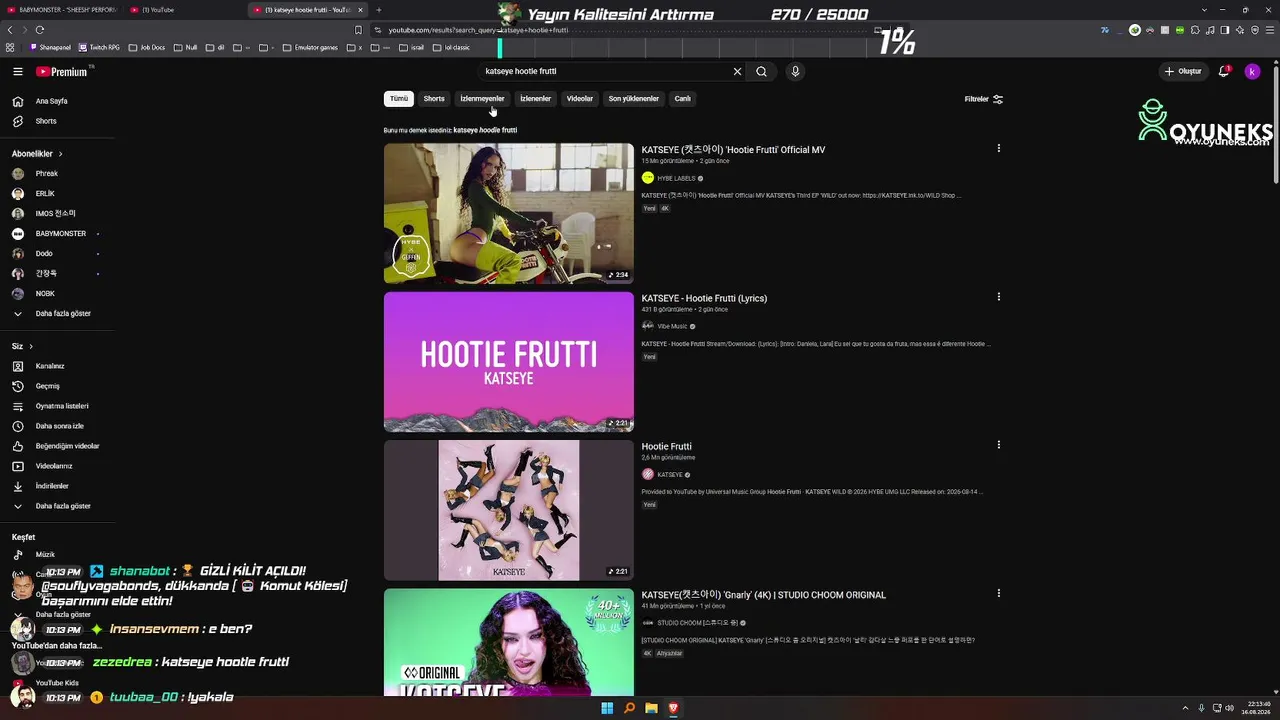Select the İzlenmeyenler filter chip
Screen dimensions: 1280x720
click(x=482, y=99)
